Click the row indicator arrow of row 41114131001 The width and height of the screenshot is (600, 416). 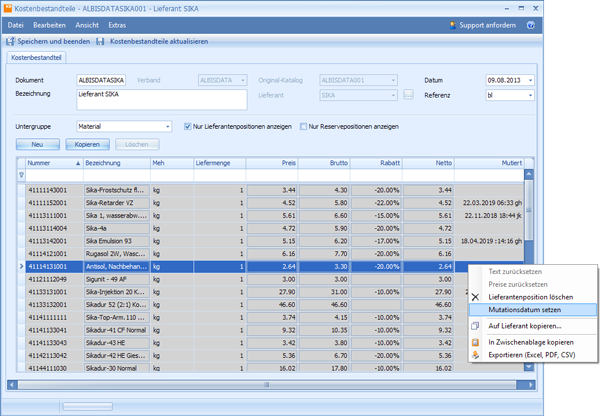click(21, 266)
